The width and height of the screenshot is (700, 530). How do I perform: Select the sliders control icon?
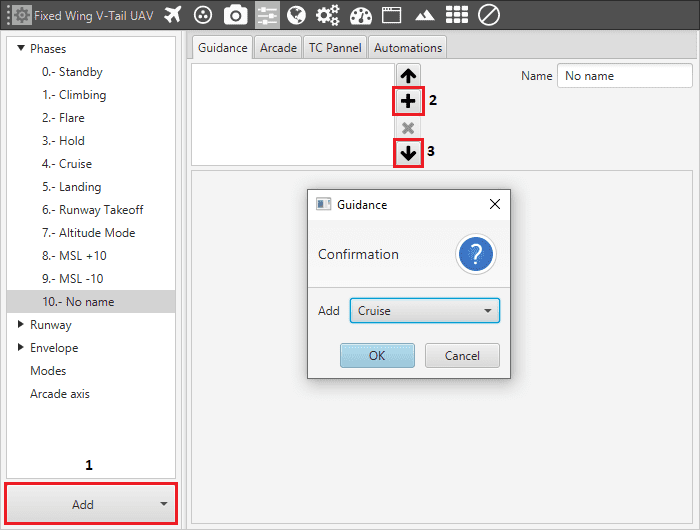[x=267, y=15]
